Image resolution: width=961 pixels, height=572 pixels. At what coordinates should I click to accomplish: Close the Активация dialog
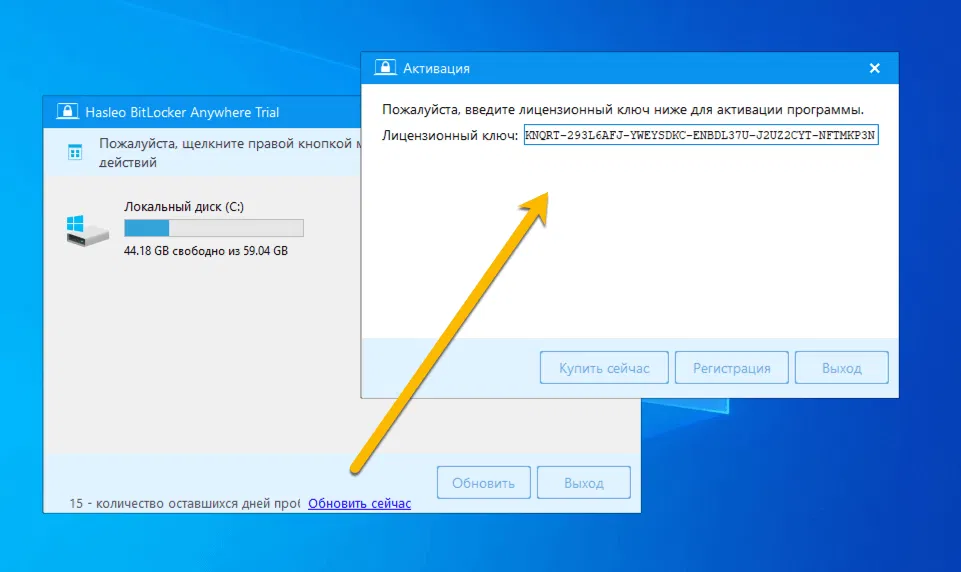875,68
